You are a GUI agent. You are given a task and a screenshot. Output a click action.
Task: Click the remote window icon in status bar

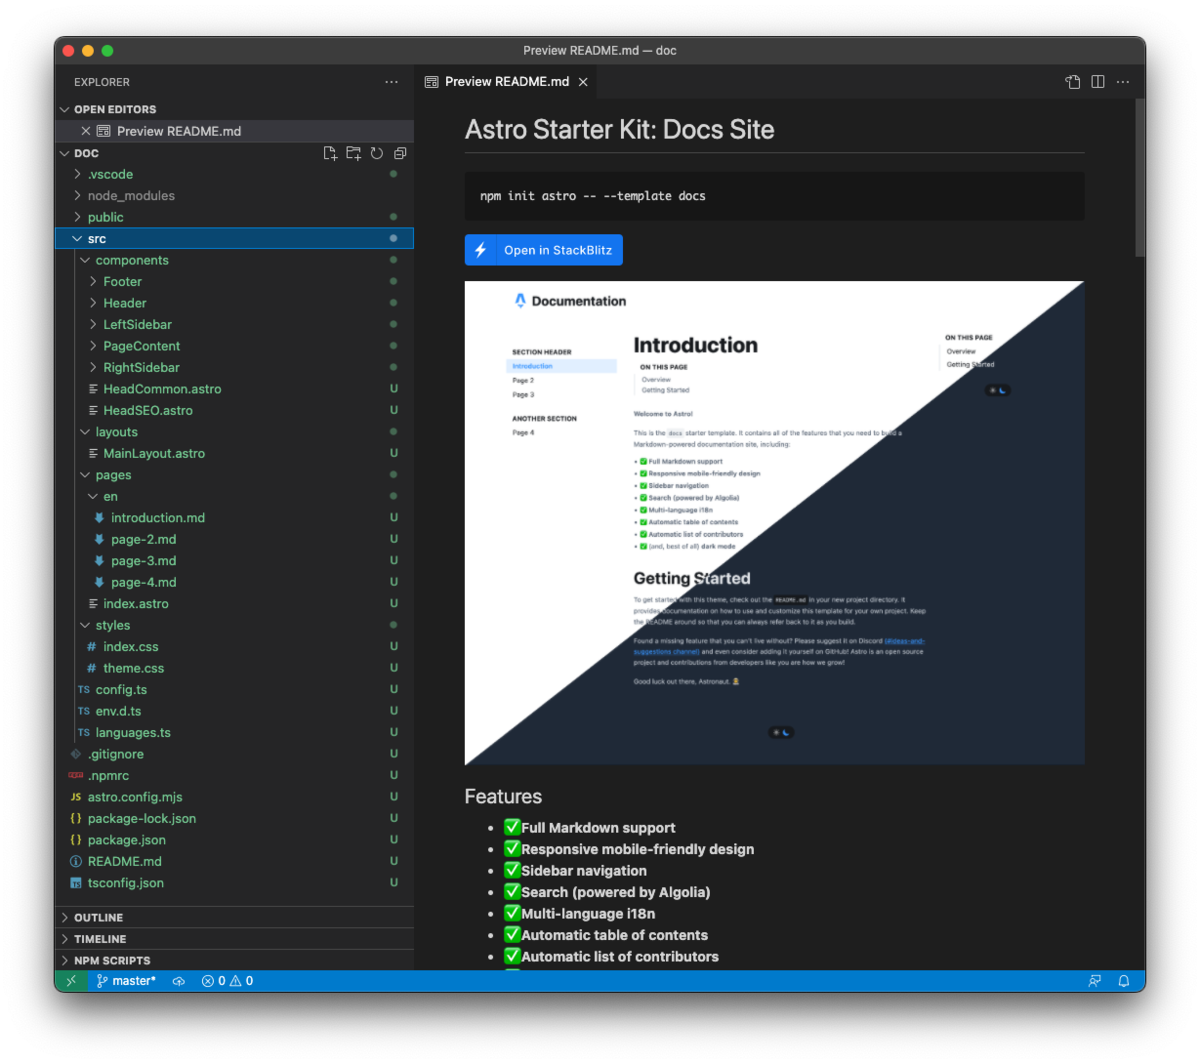(71, 981)
